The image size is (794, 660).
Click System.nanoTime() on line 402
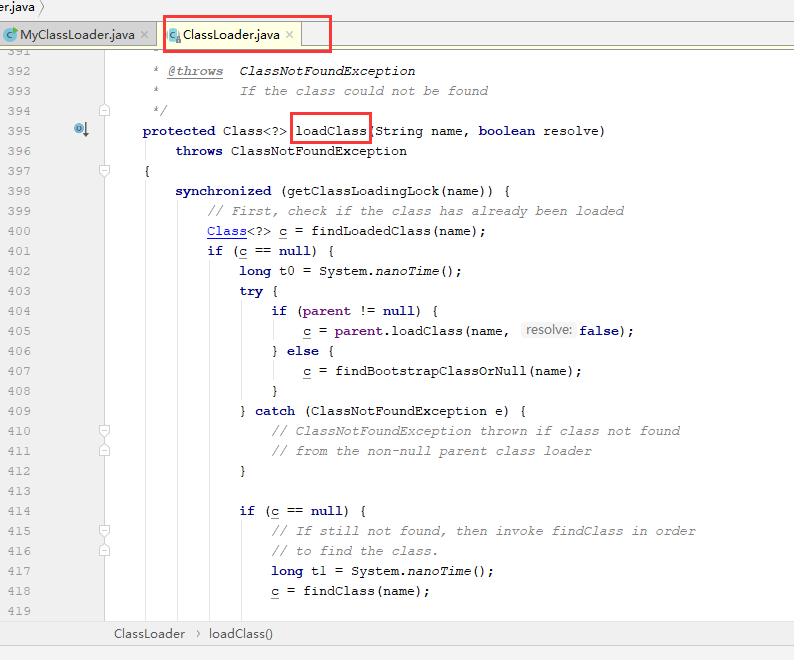(x=386, y=271)
